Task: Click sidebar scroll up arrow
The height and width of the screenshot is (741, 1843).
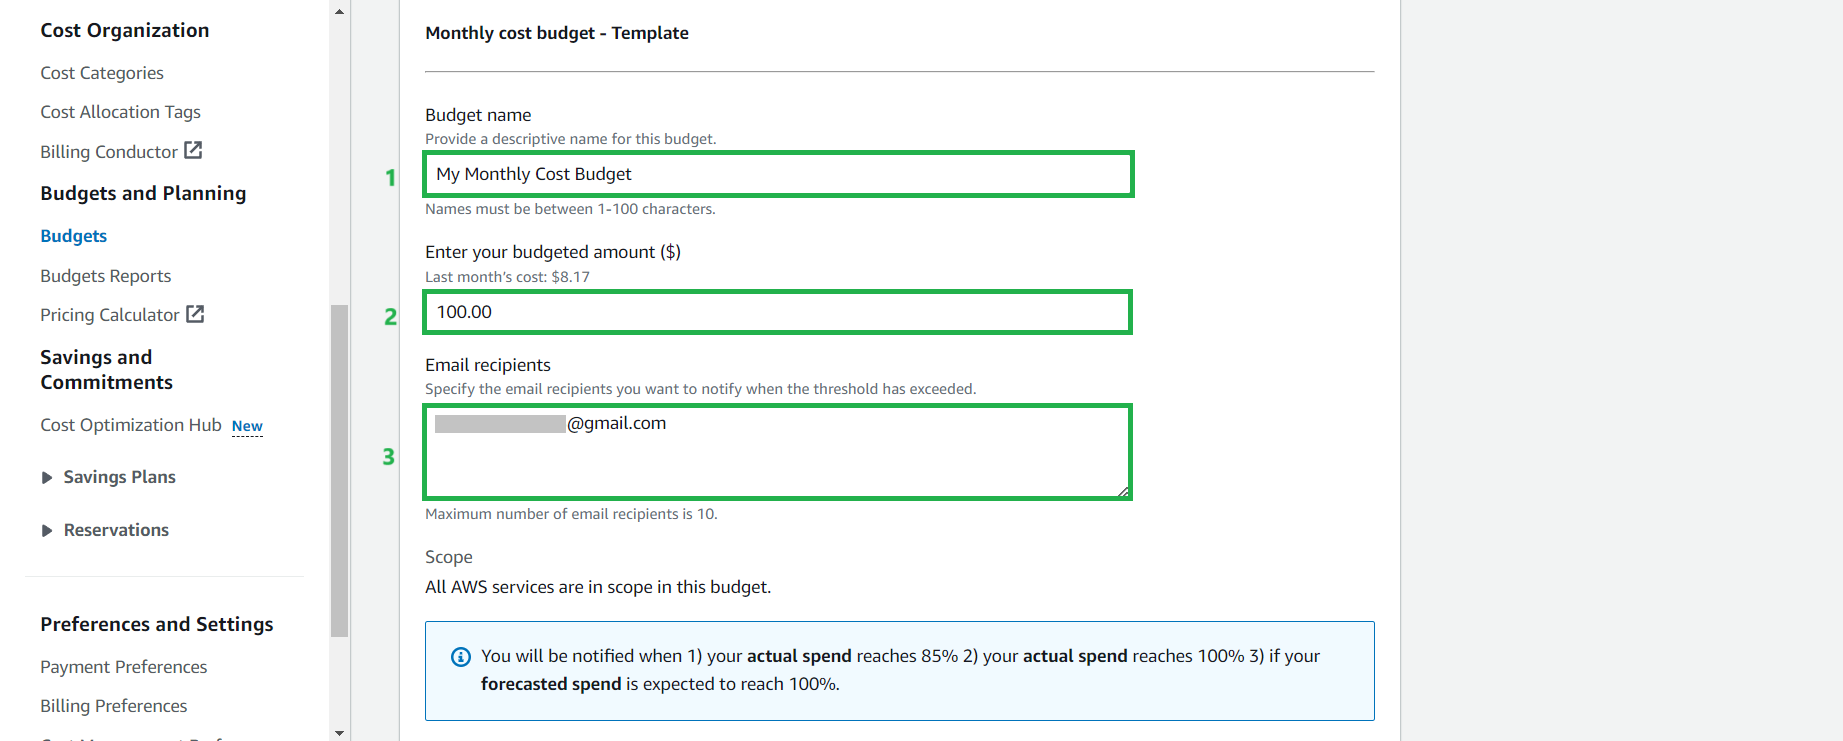Action: point(340,12)
